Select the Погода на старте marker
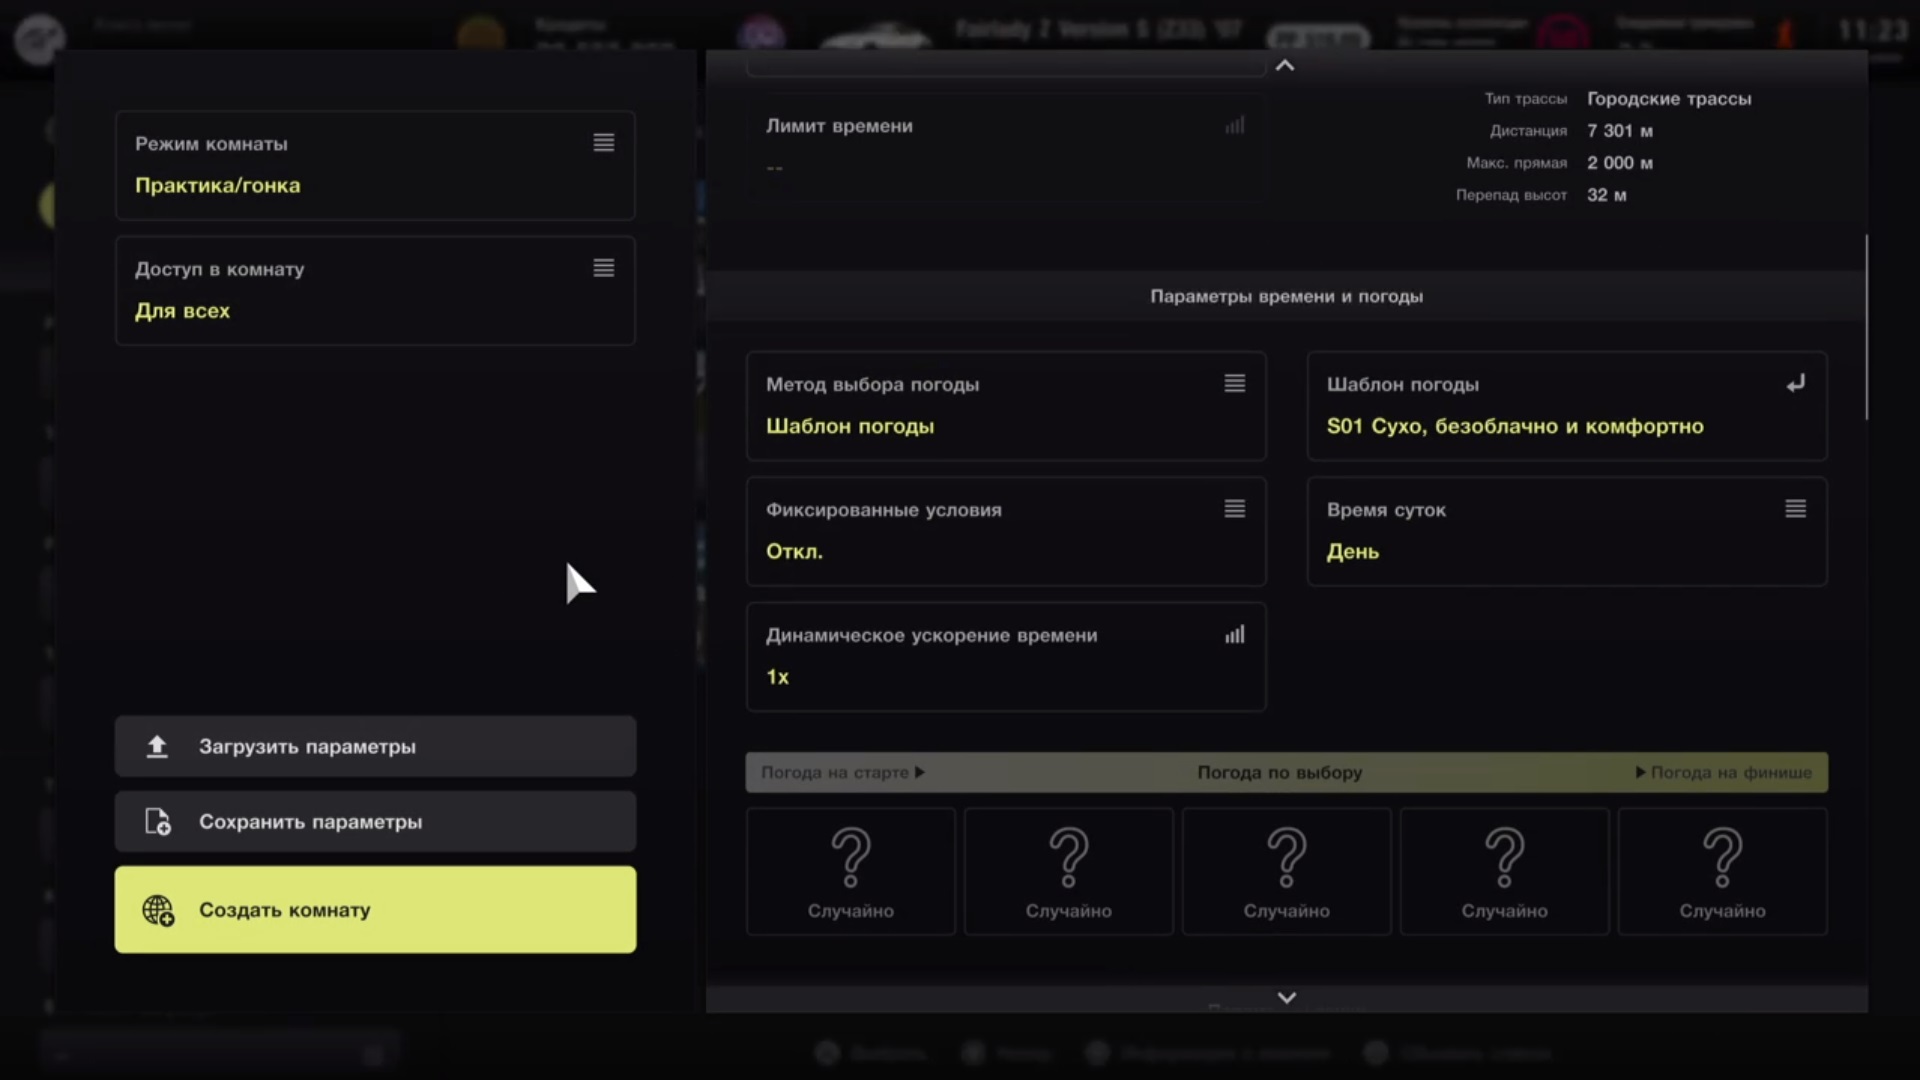The image size is (1920, 1080). point(842,773)
